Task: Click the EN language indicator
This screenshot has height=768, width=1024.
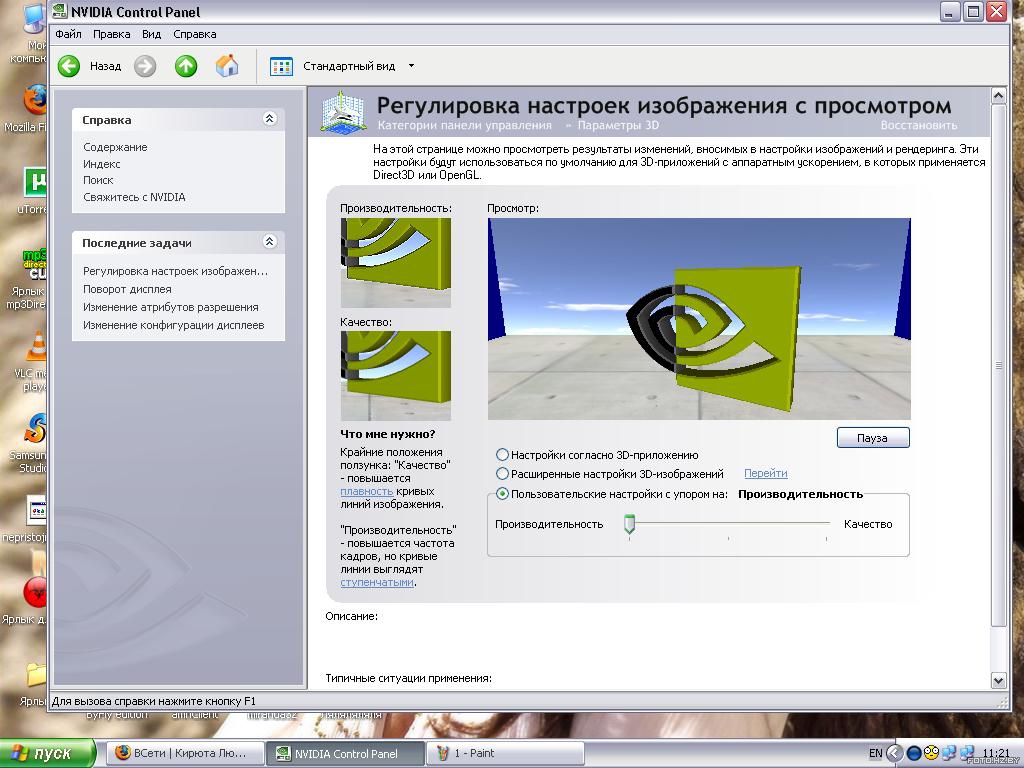Action: point(876,753)
